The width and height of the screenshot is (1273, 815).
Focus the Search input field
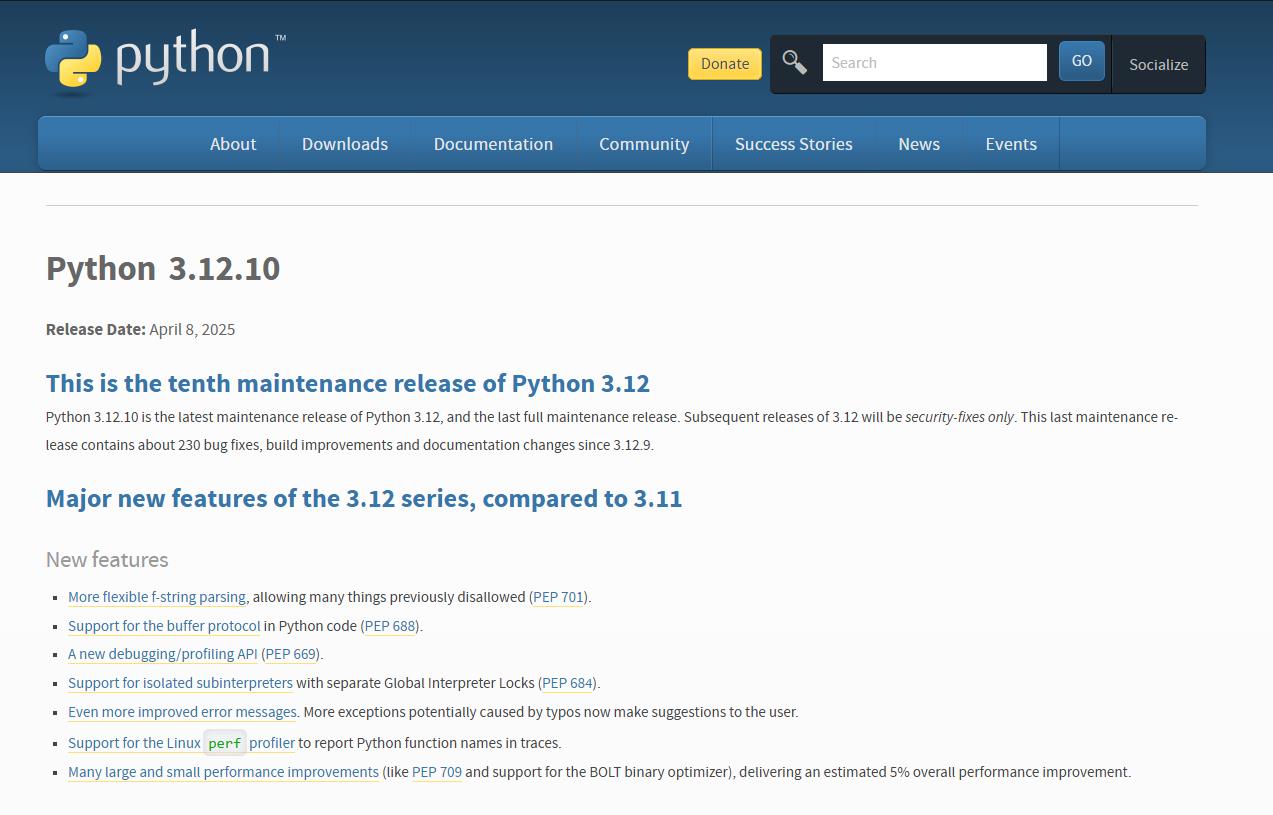935,62
